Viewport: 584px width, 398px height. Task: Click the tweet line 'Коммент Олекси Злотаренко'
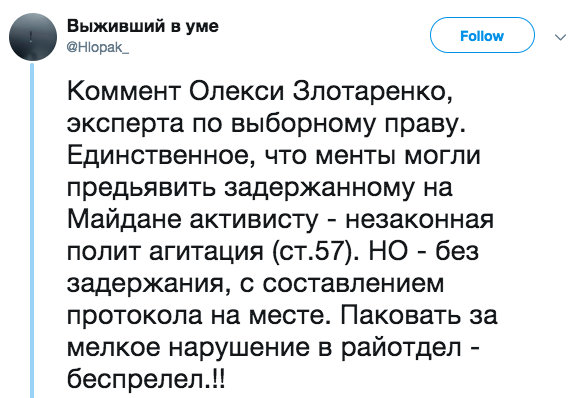tap(260, 91)
